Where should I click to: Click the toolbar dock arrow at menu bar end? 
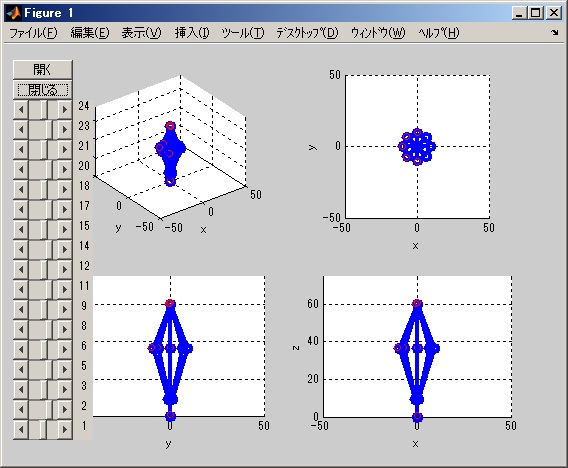click(x=555, y=33)
